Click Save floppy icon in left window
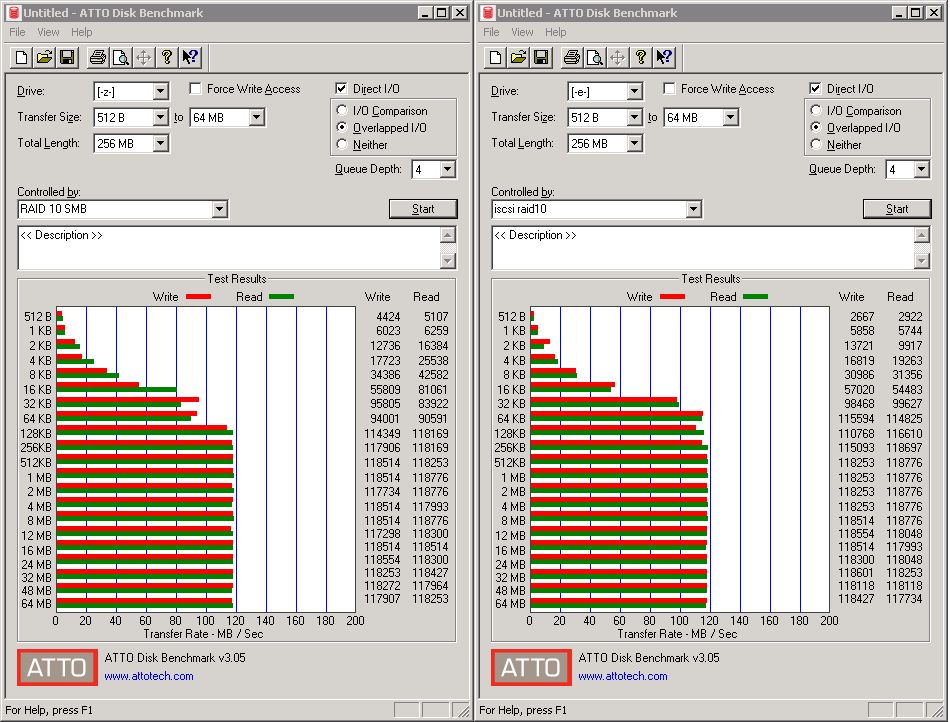 [67, 58]
